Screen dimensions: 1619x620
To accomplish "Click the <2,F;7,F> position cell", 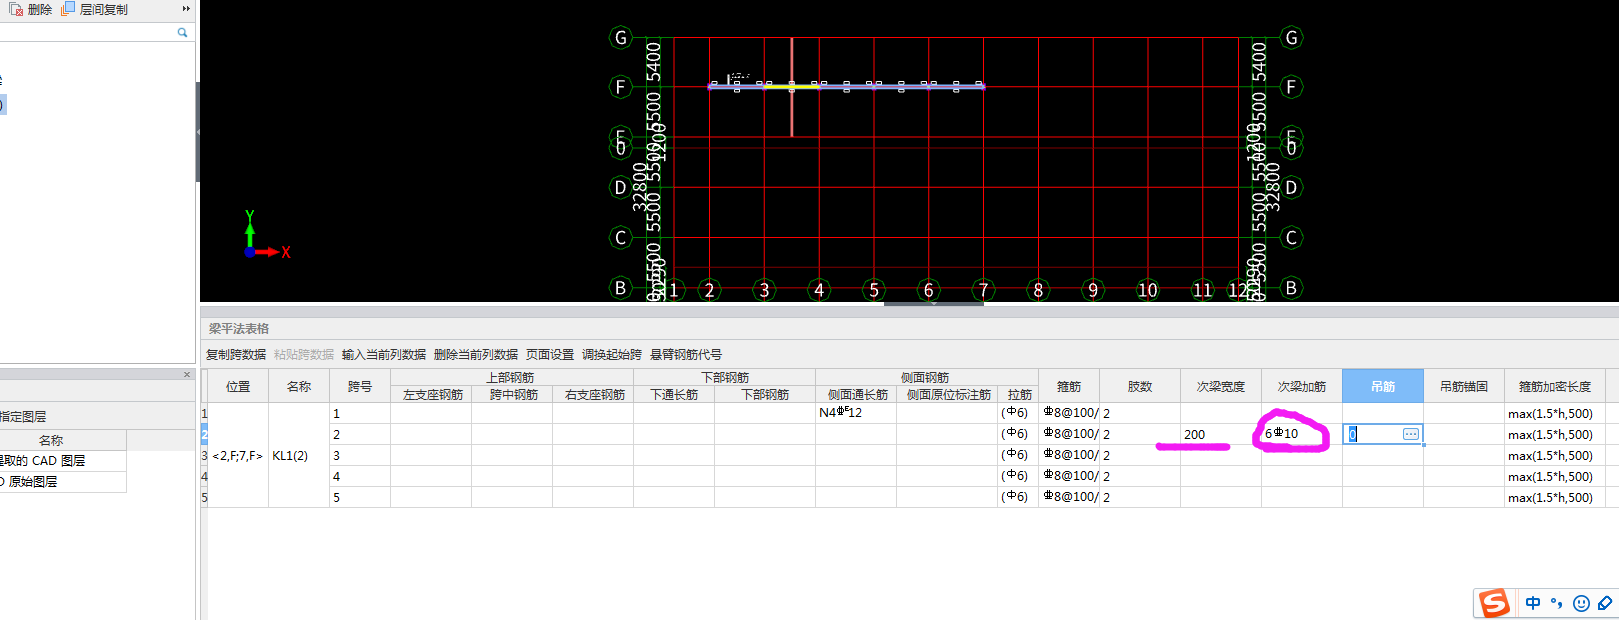I will (238, 455).
